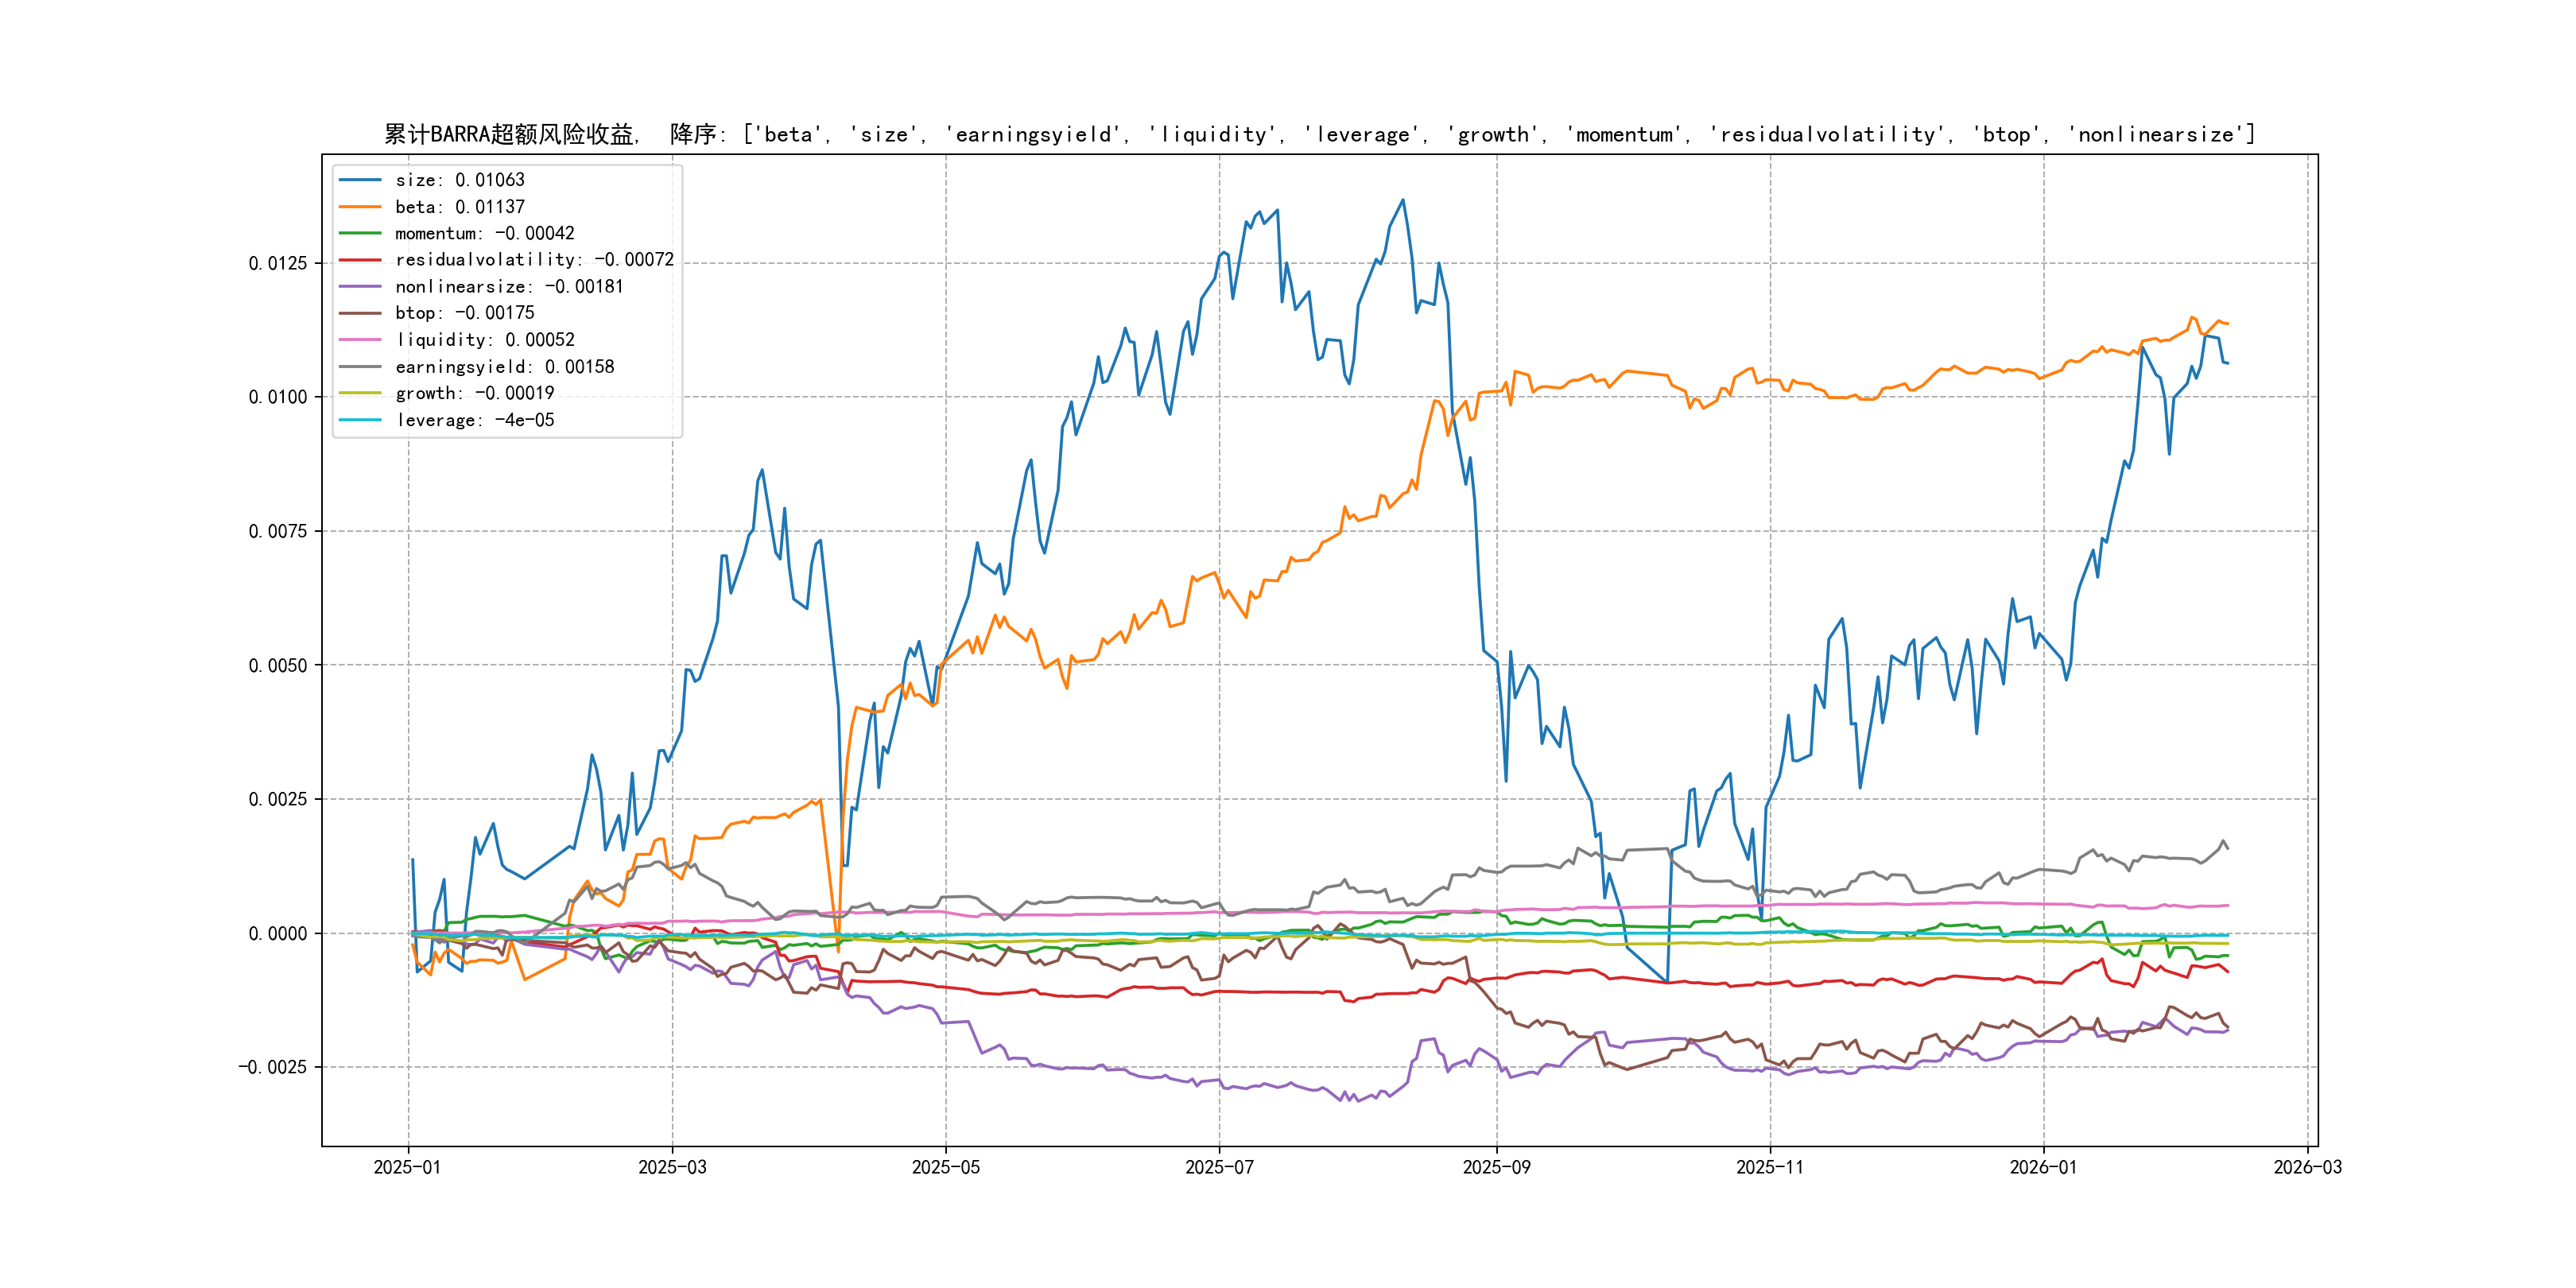This screenshot has width=2576, height=1288.
Task: Click the purple nonlinearsize legend line sample
Action: 360,287
